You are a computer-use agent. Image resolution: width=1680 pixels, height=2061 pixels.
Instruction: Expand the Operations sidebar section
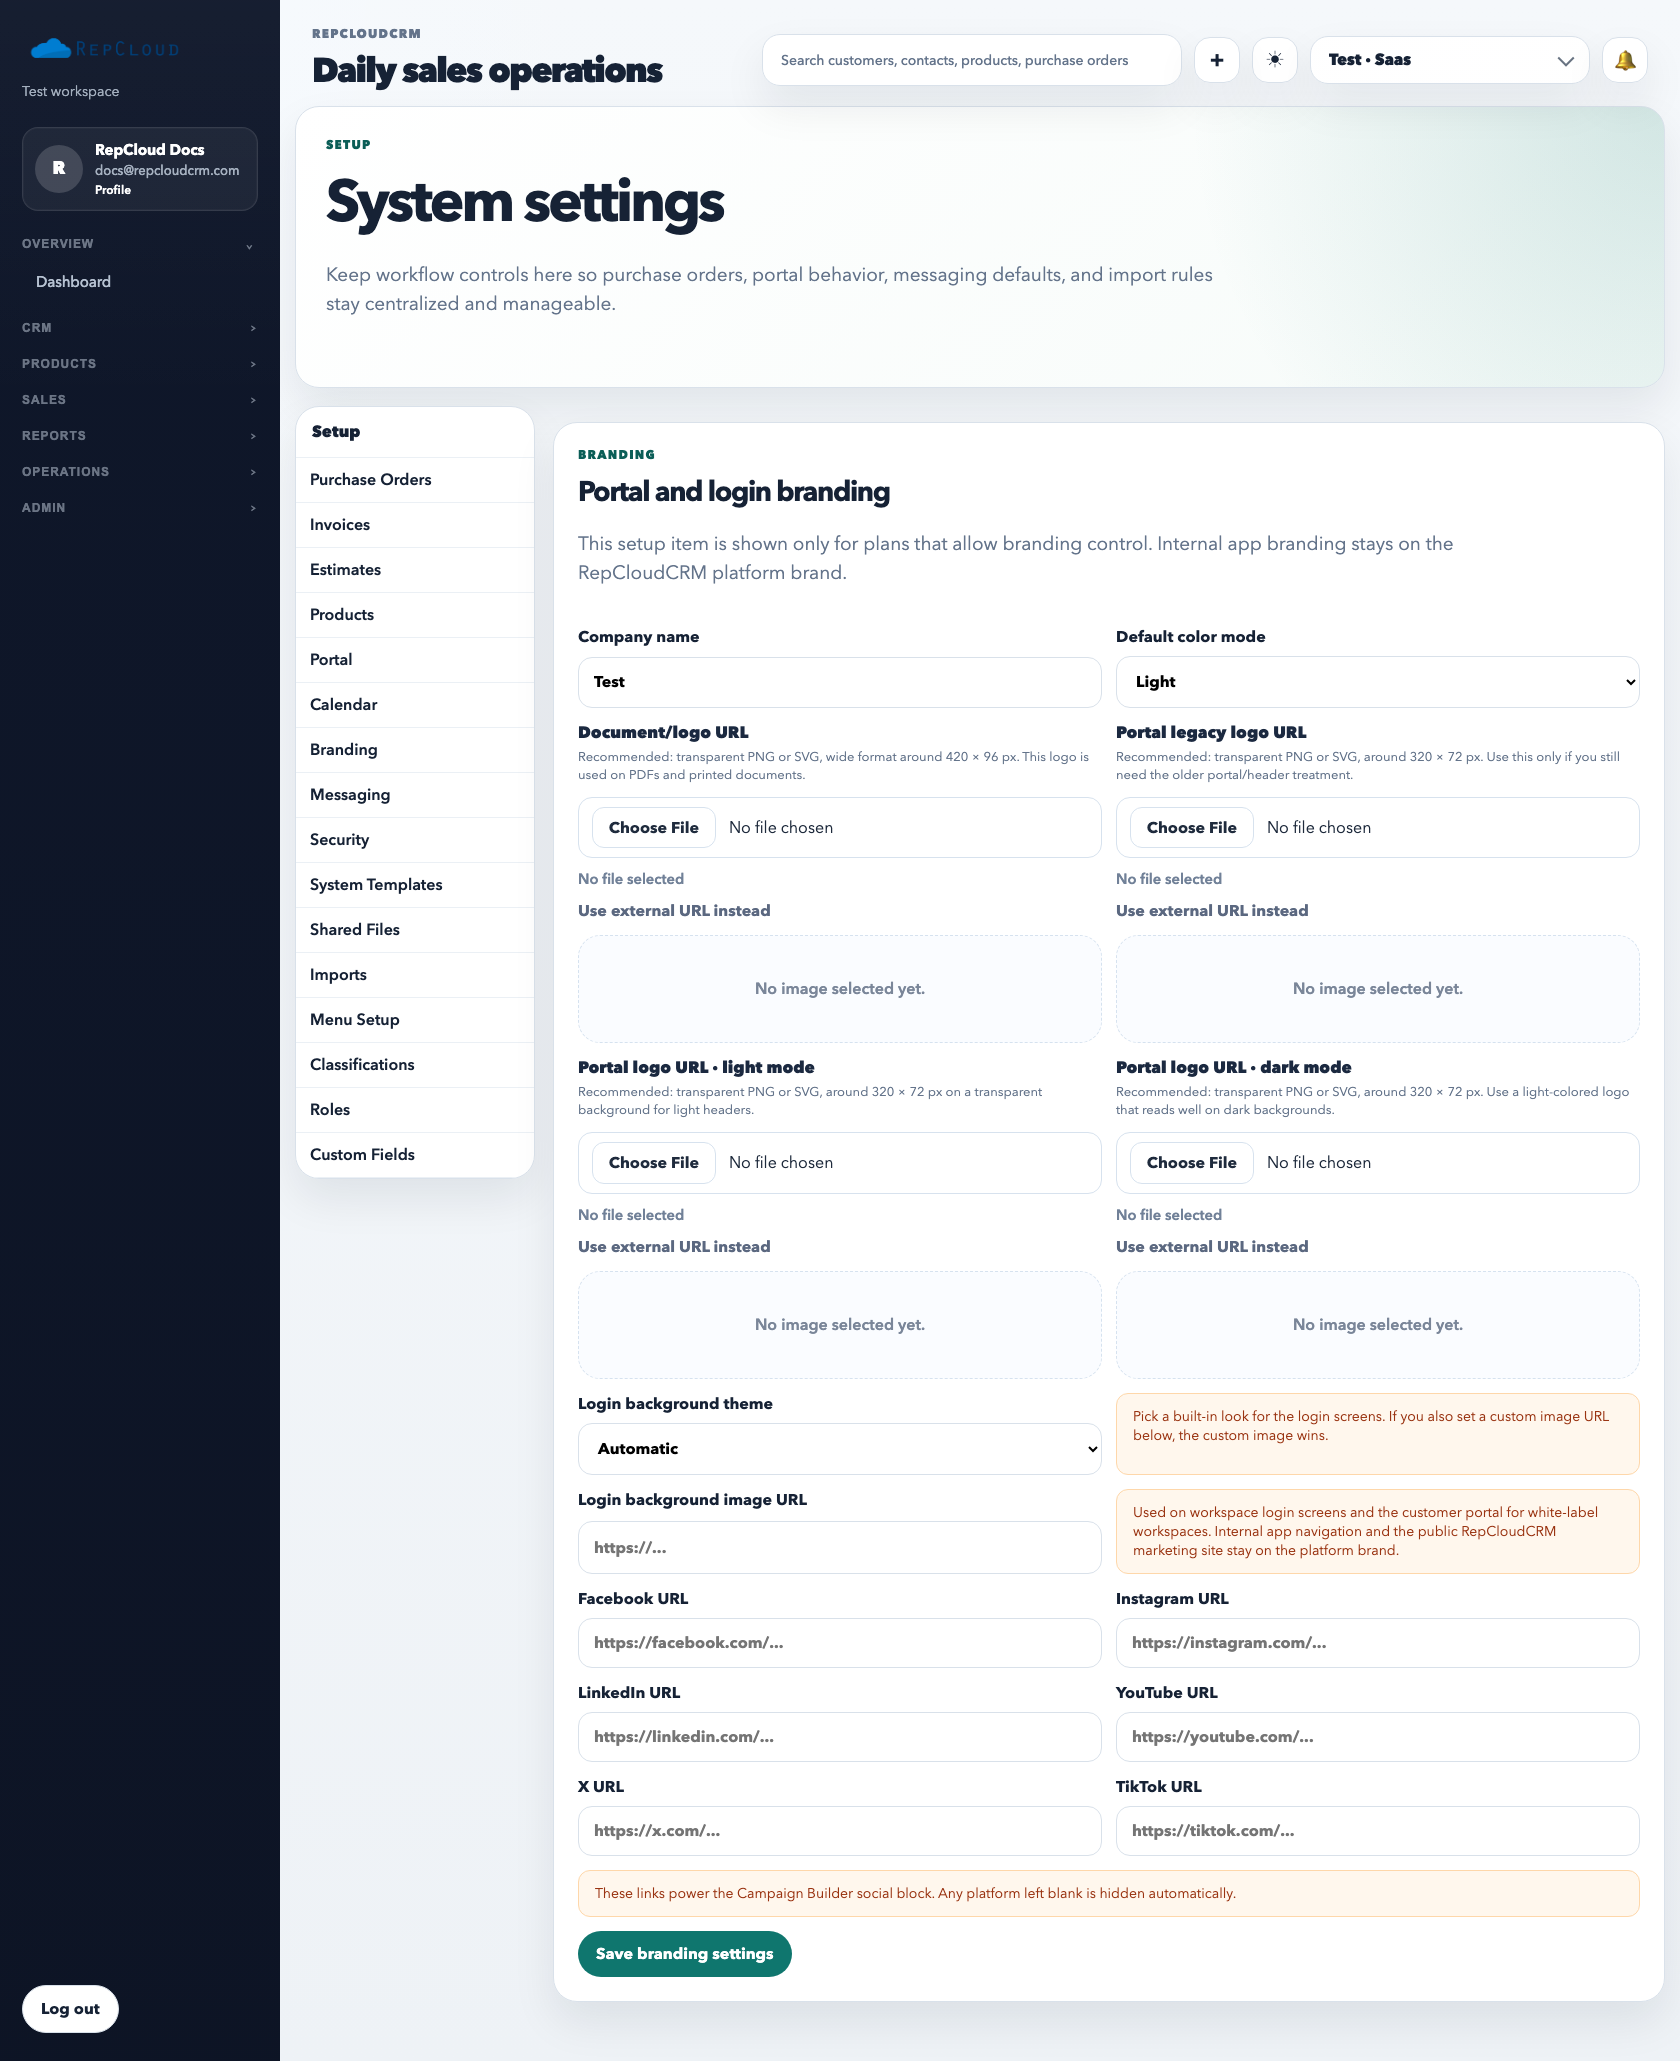point(139,472)
